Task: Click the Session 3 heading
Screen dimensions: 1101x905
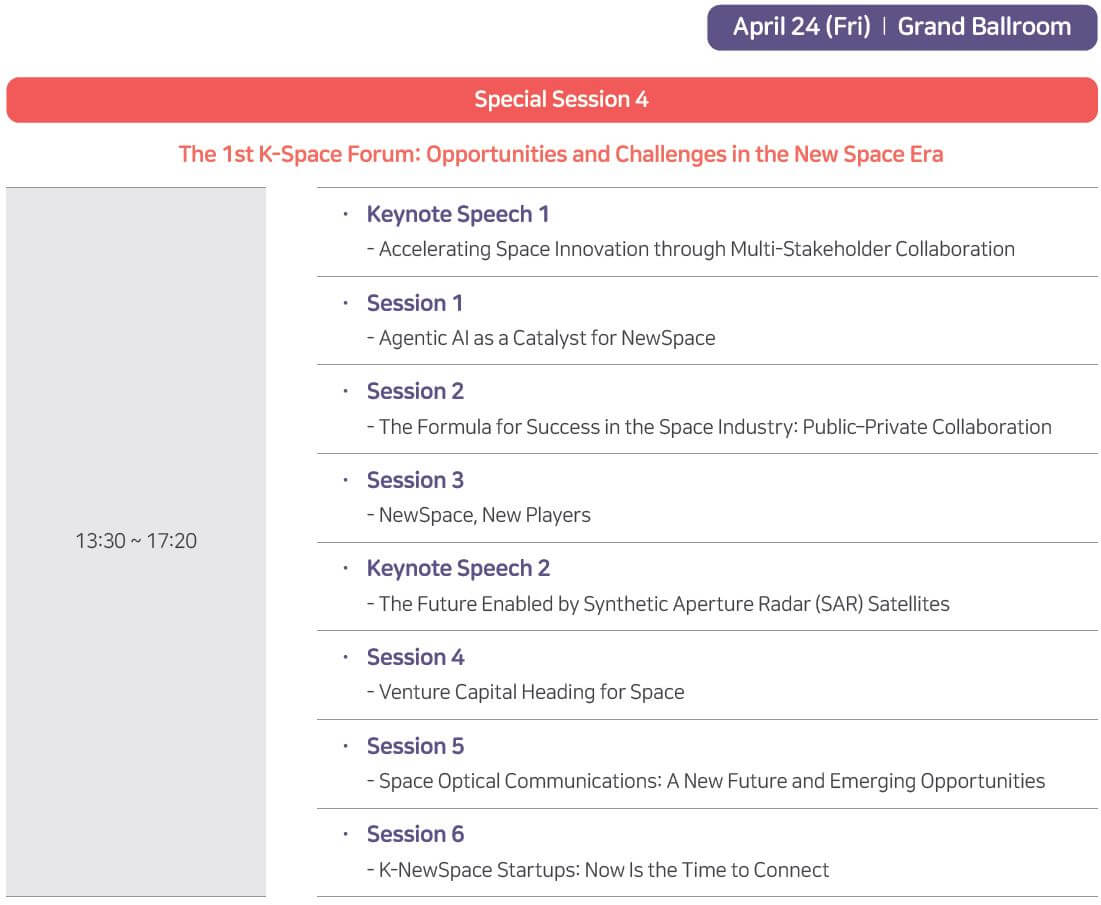Action: [415, 480]
